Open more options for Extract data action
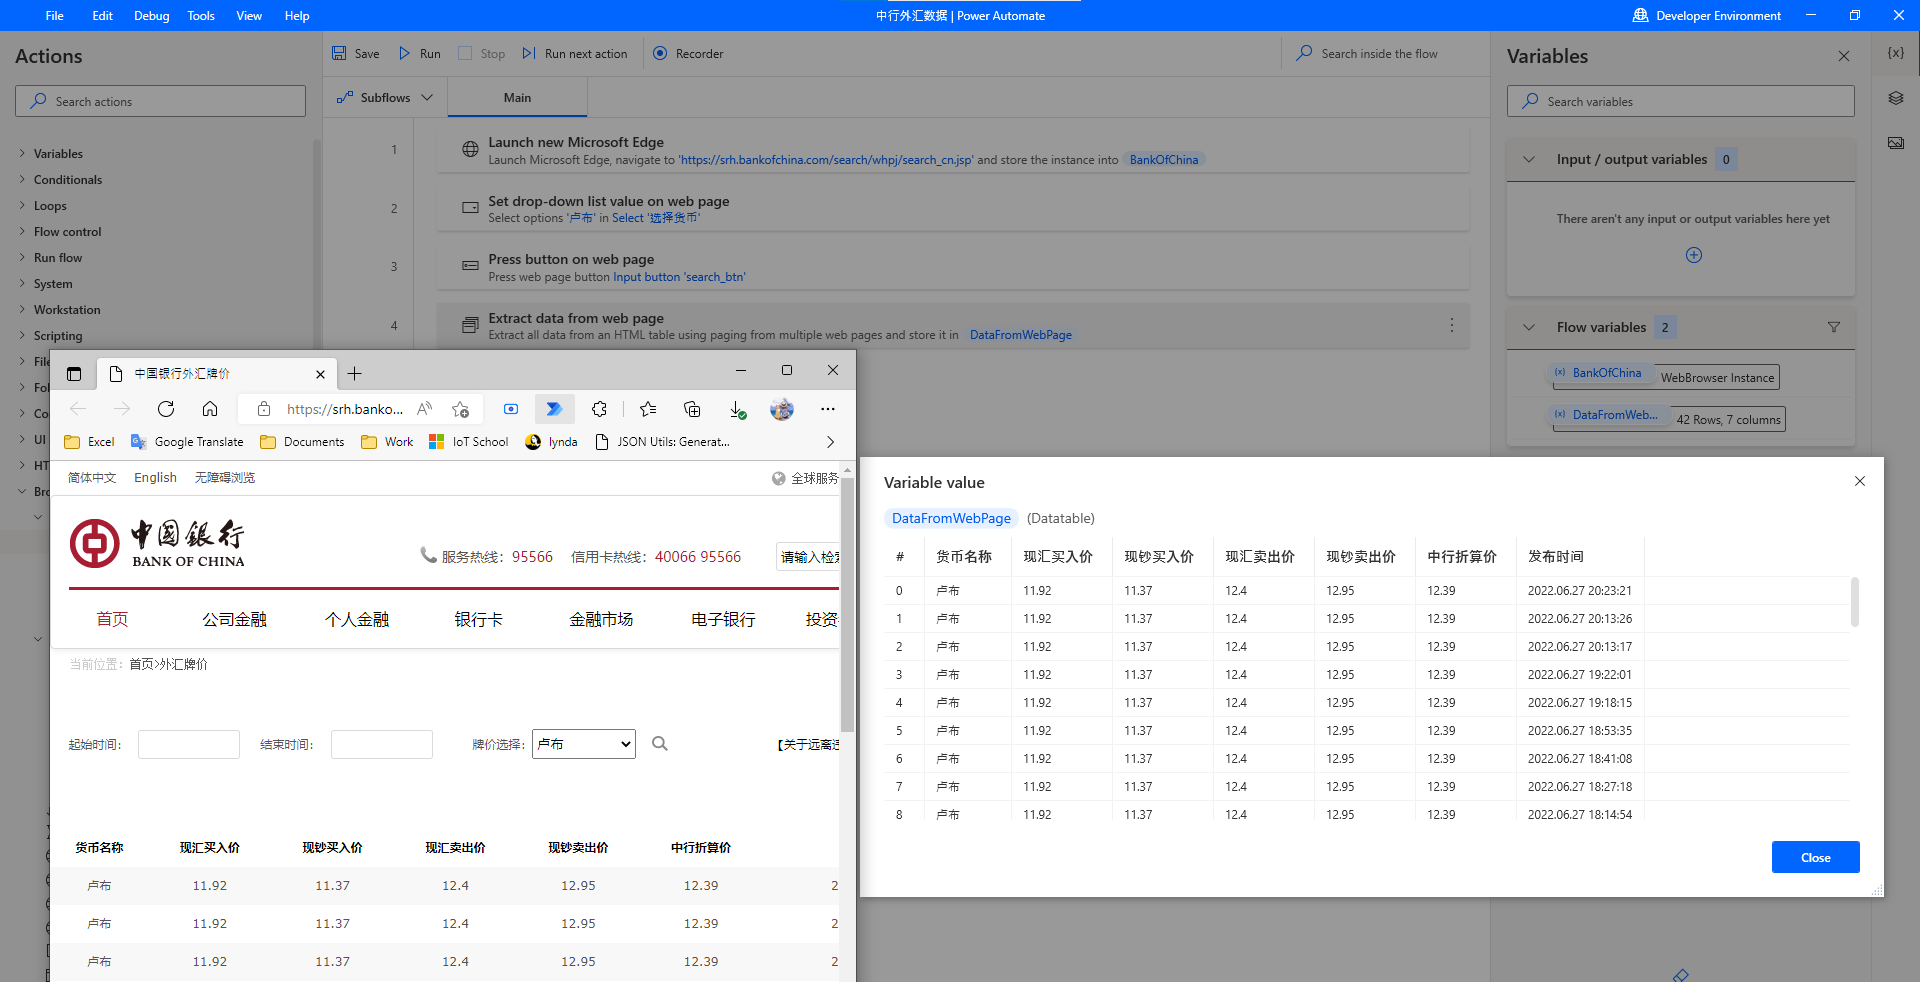The height and width of the screenshot is (982, 1920). [x=1451, y=326]
